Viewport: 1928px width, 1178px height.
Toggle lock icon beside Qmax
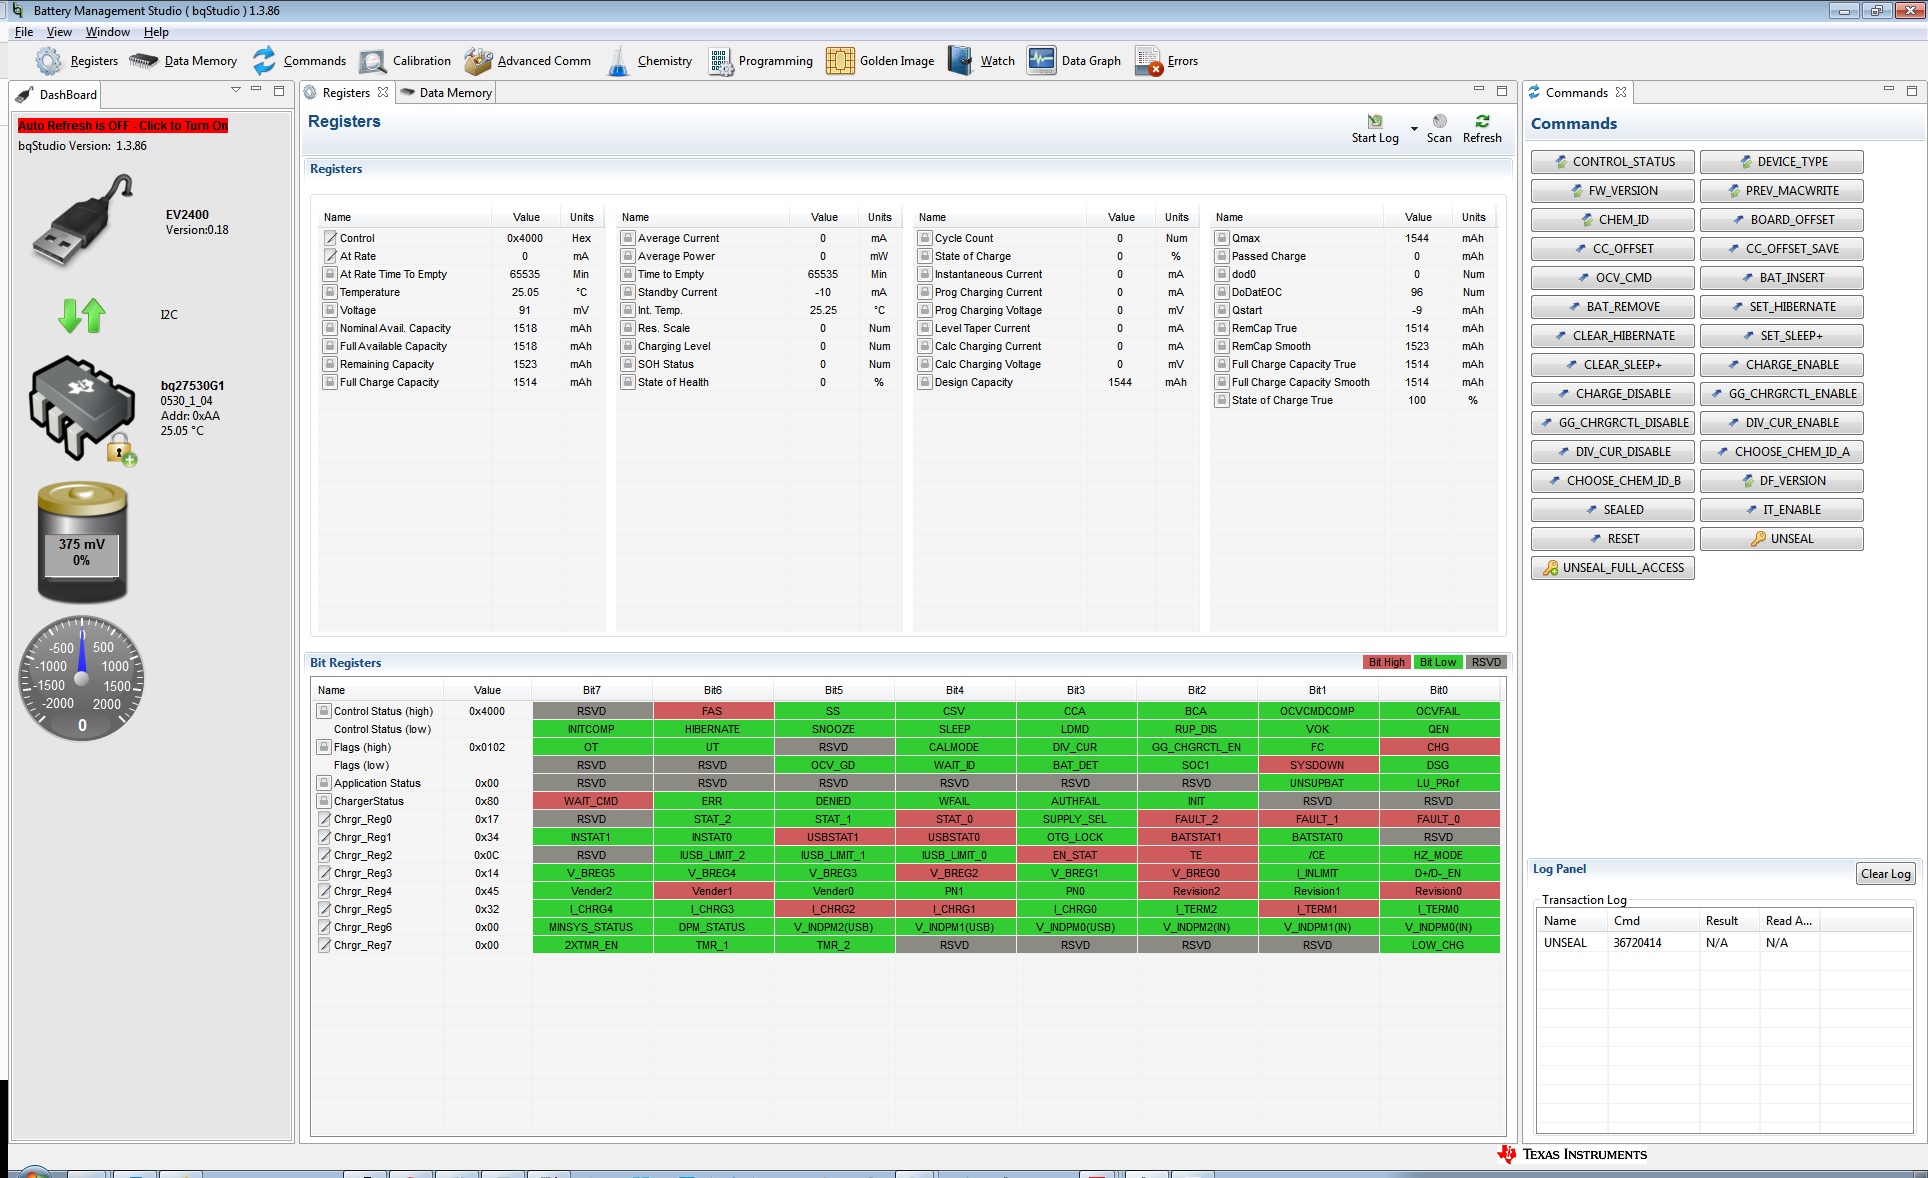click(x=1222, y=238)
